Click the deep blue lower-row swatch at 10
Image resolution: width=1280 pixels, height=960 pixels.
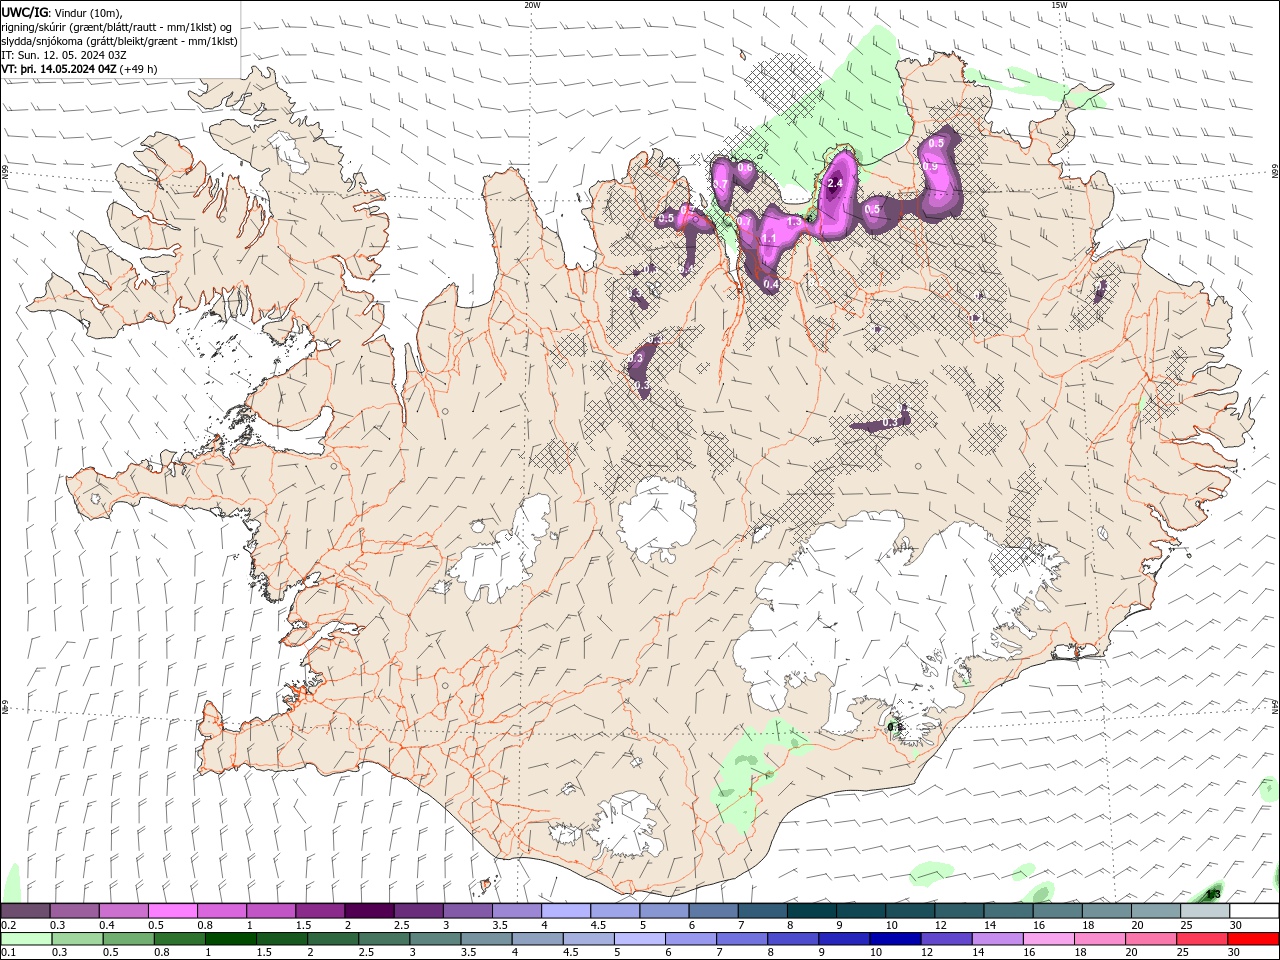[894, 939]
